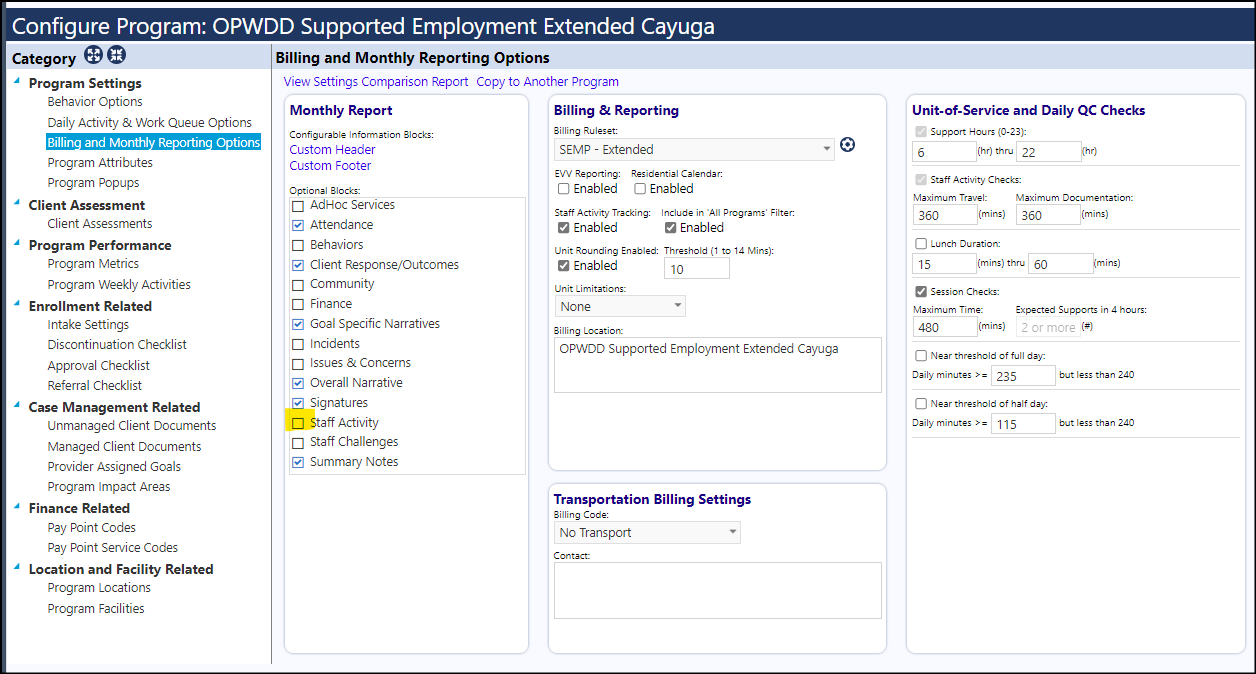Open the transportation Billing Code dropdown
The height and width of the screenshot is (674, 1256).
click(x=647, y=532)
